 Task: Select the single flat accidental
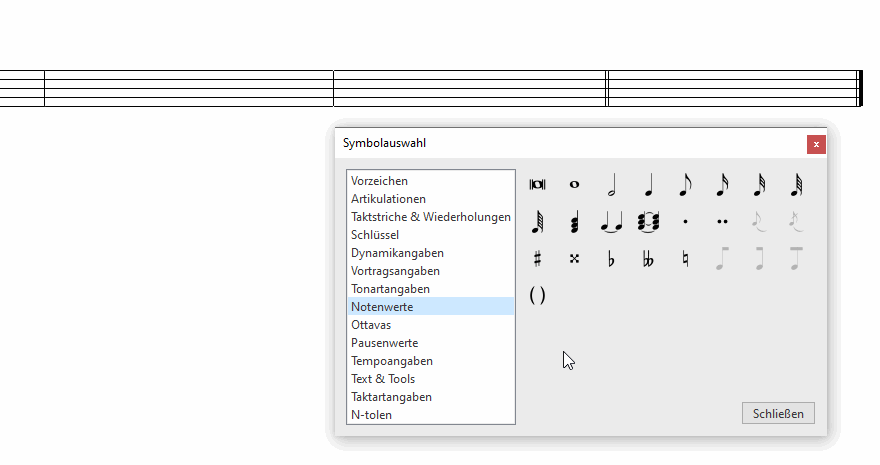(x=611, y=259)
